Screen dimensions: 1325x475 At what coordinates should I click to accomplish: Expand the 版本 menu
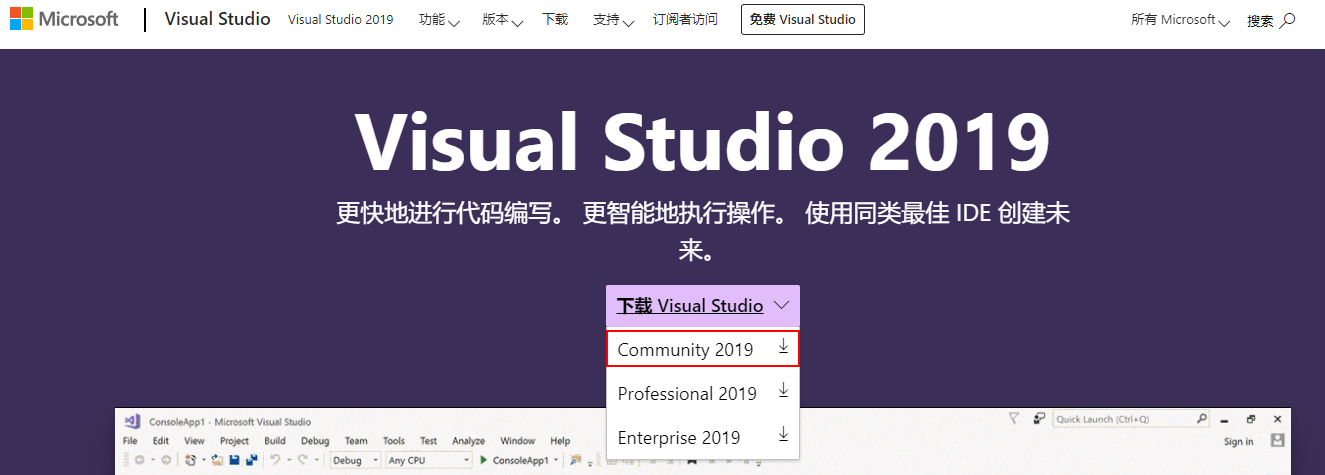coord(502,20)
